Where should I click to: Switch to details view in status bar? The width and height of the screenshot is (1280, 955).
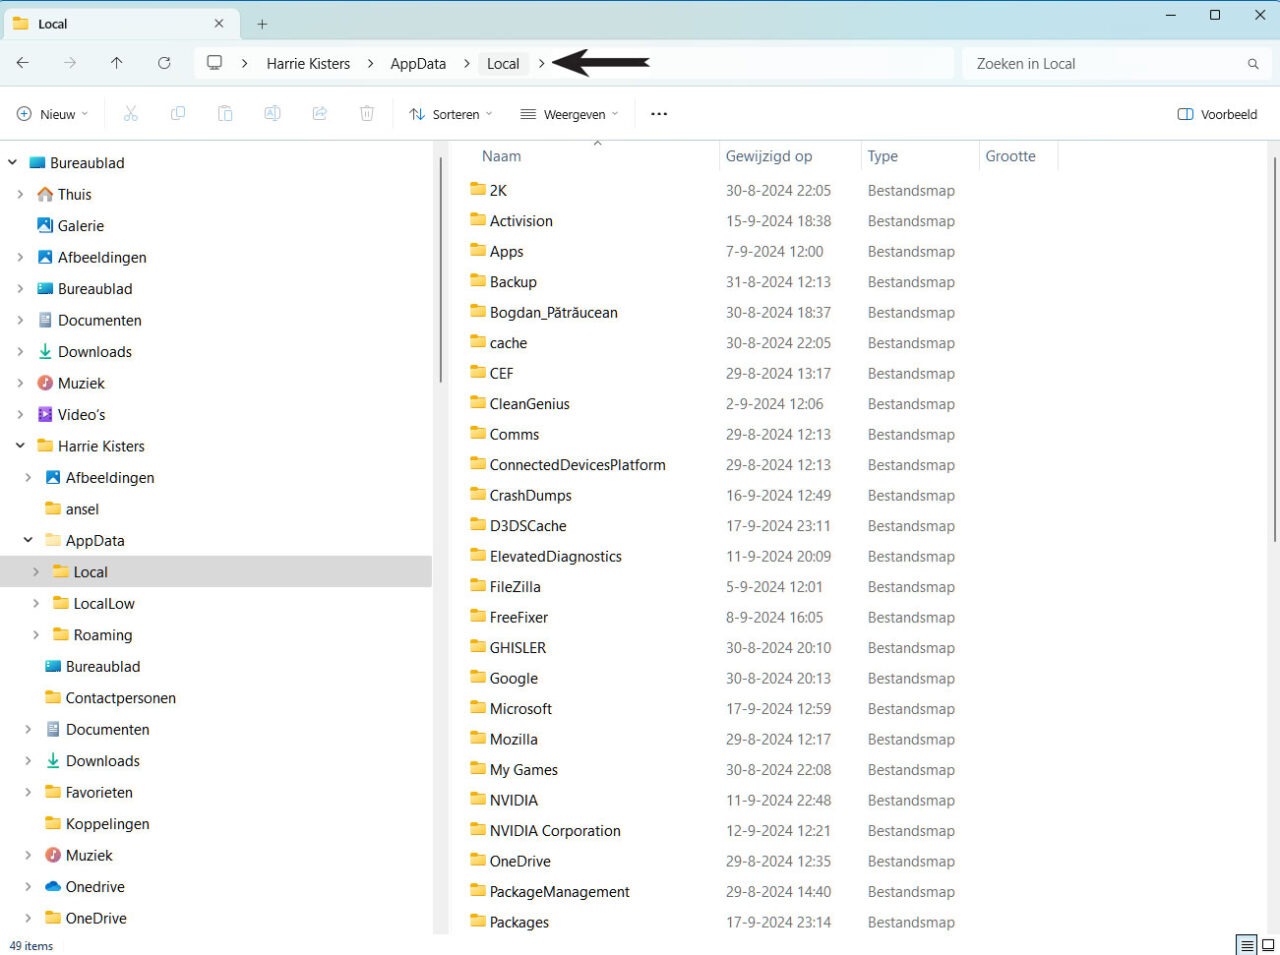(1246, 944)
